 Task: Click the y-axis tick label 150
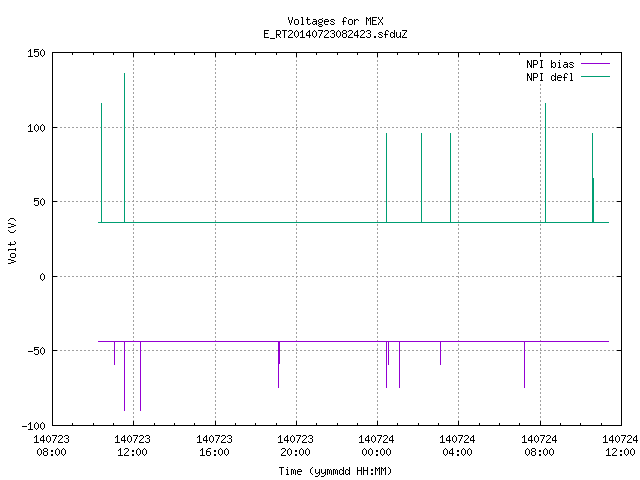pos(36,53)
